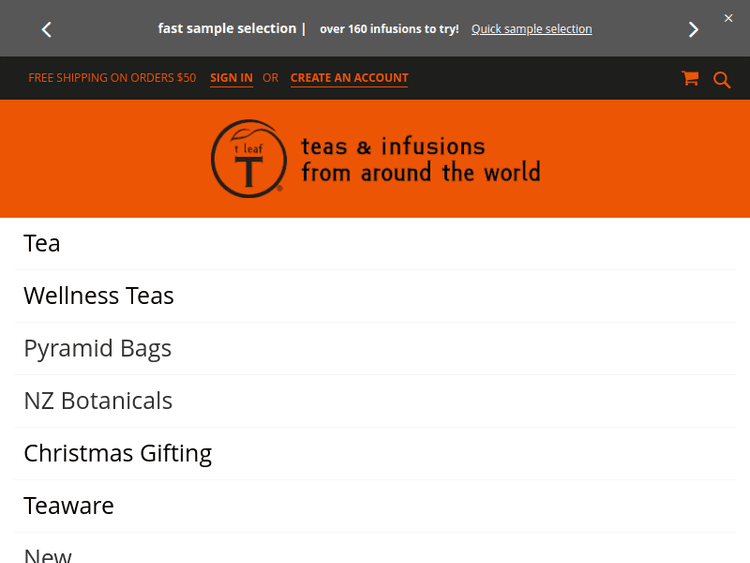Close the promo banner with X

pyautogui.click(x=728, y=18)
